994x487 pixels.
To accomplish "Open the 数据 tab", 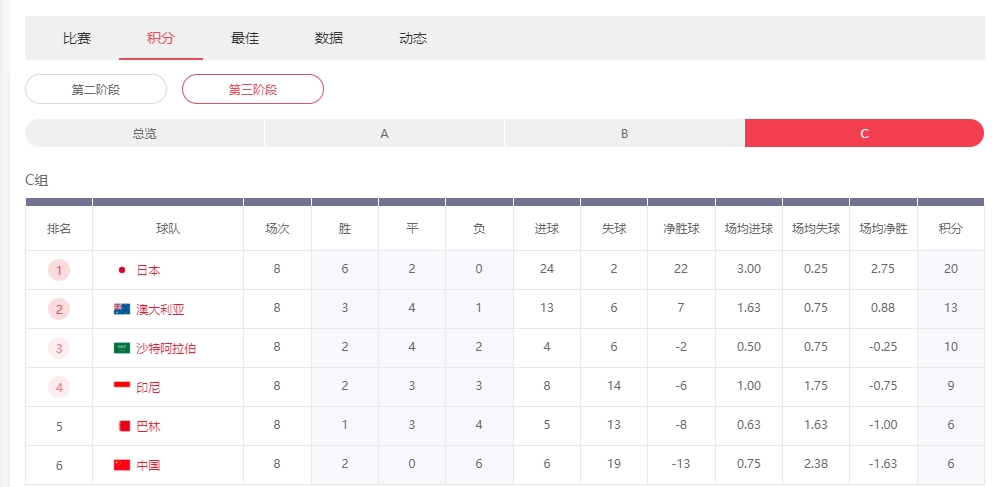I will (329, 38).
